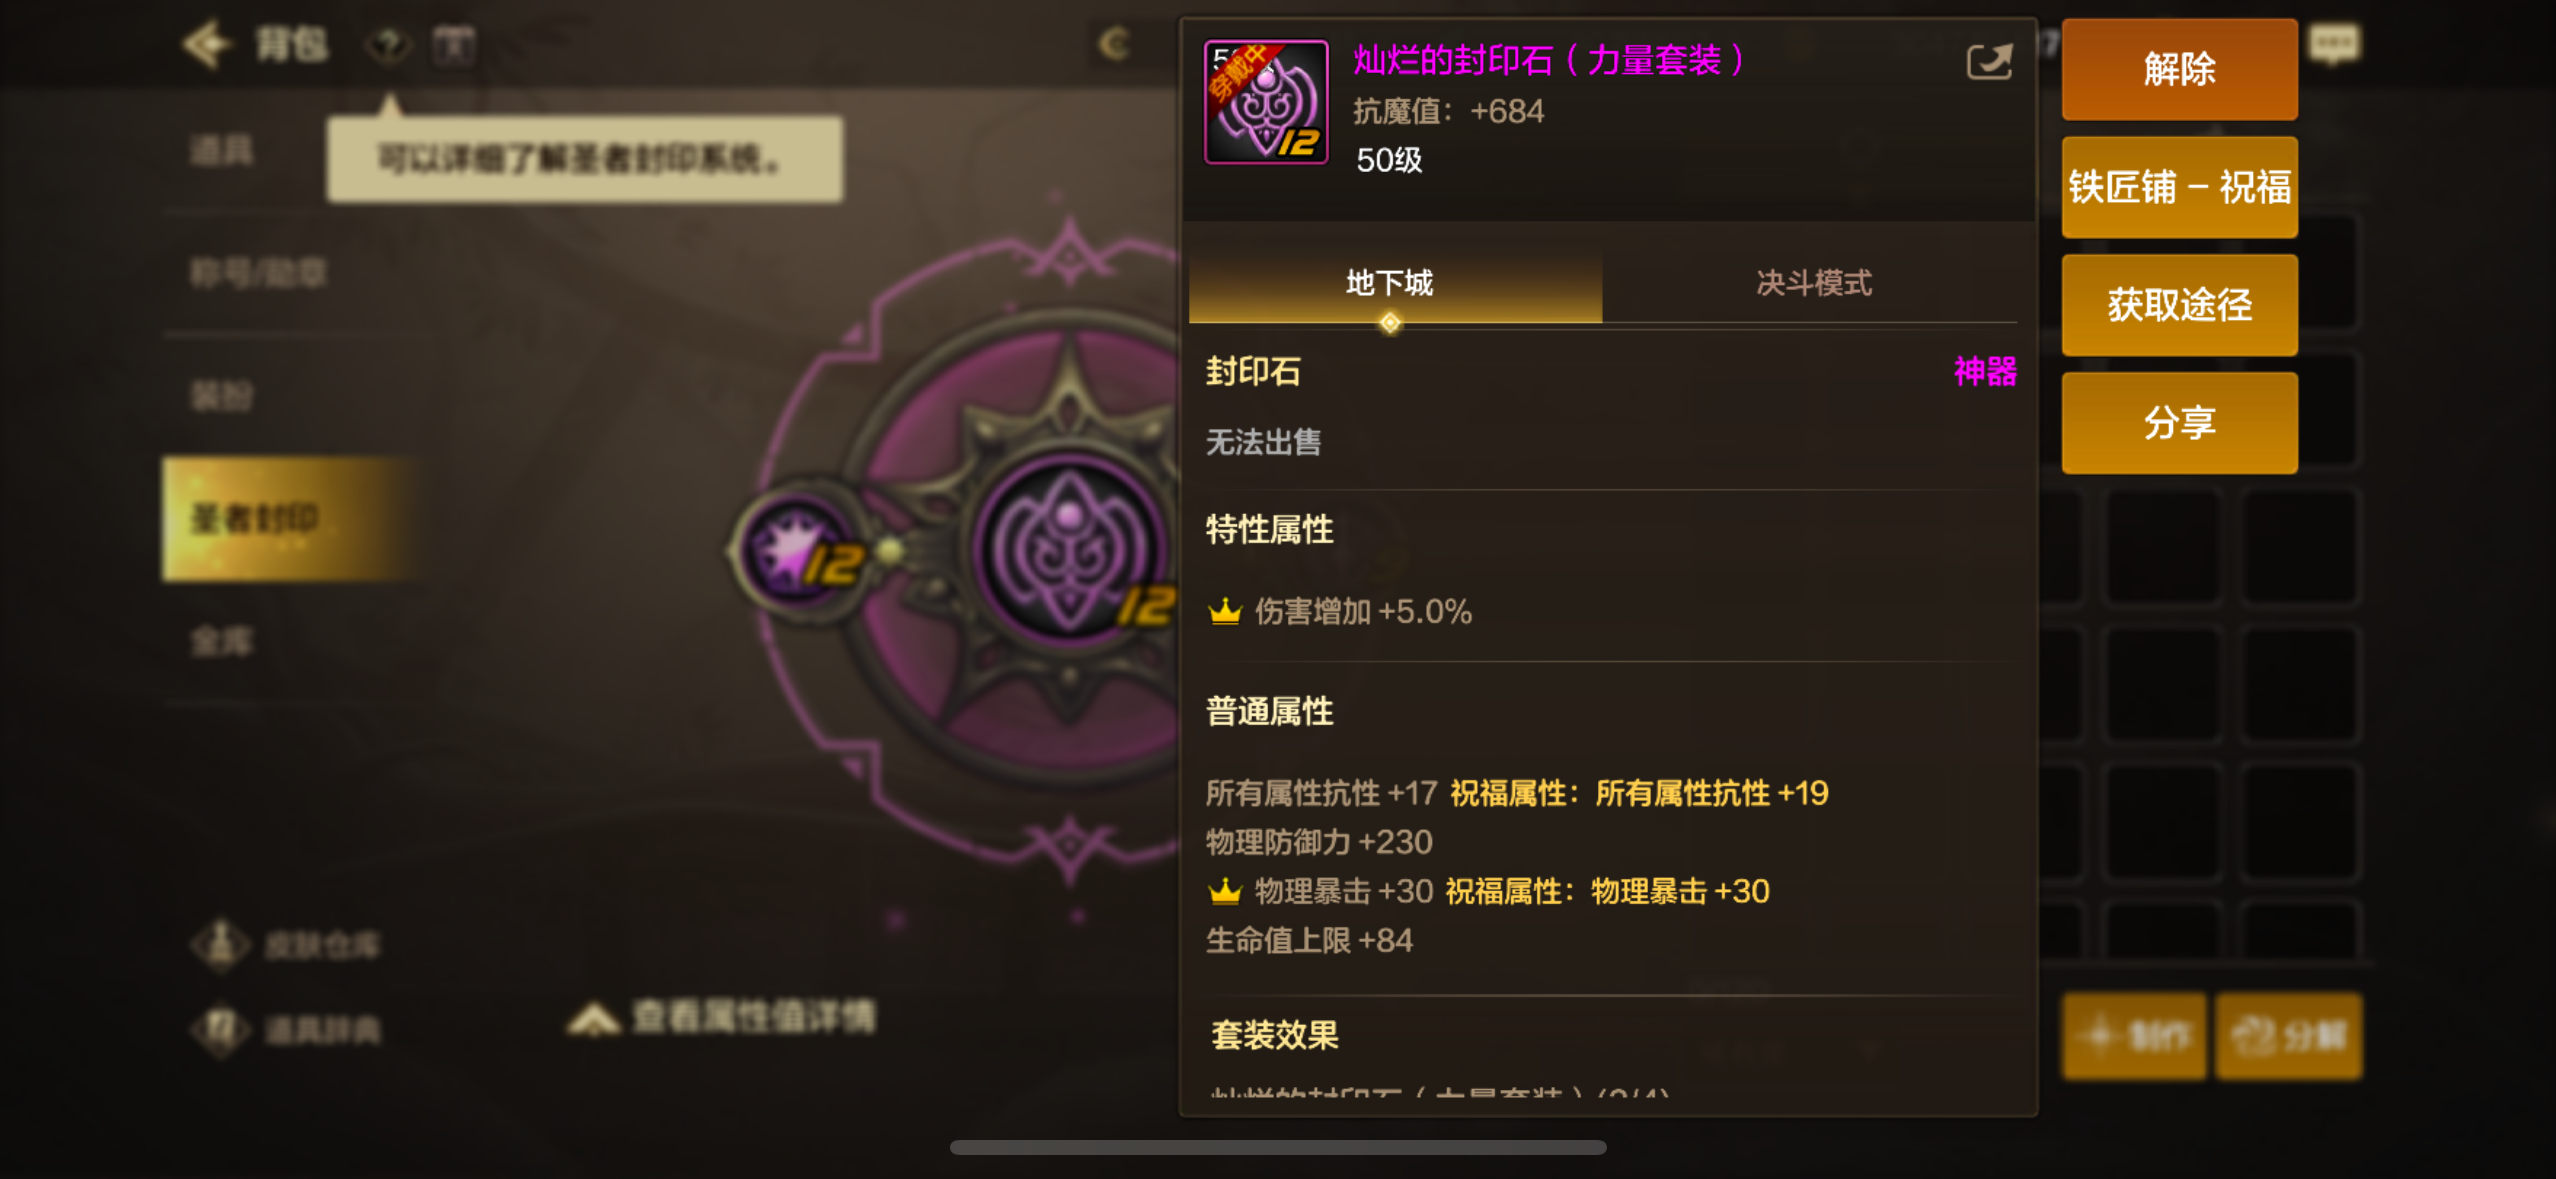Open 铁匠铺 - 祝福 button

pyautogui.click(x=2179, y=187)
